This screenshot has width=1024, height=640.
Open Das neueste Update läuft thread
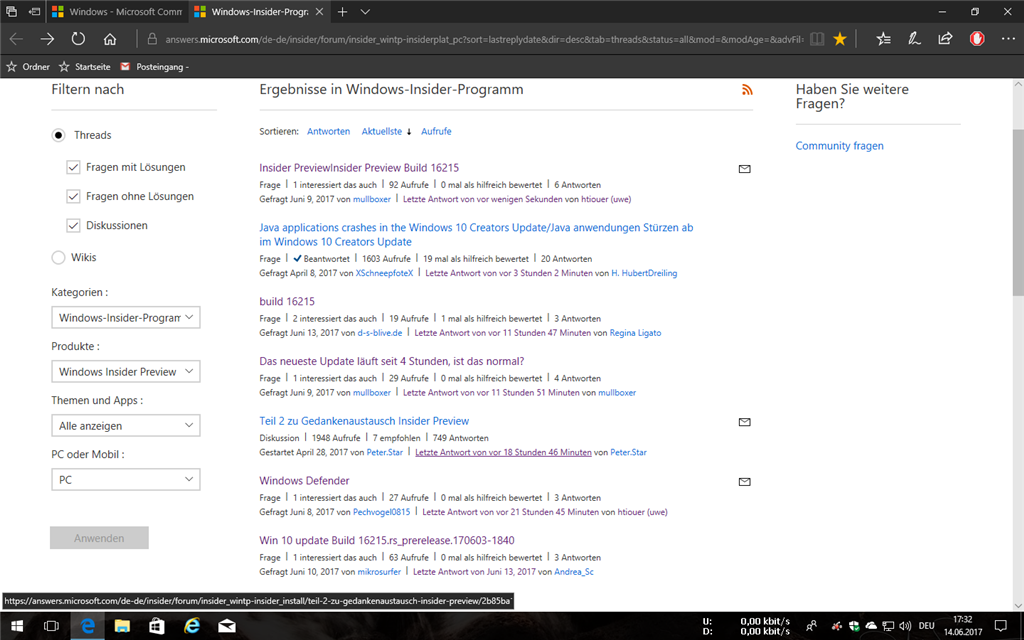(x=392, y=361)
